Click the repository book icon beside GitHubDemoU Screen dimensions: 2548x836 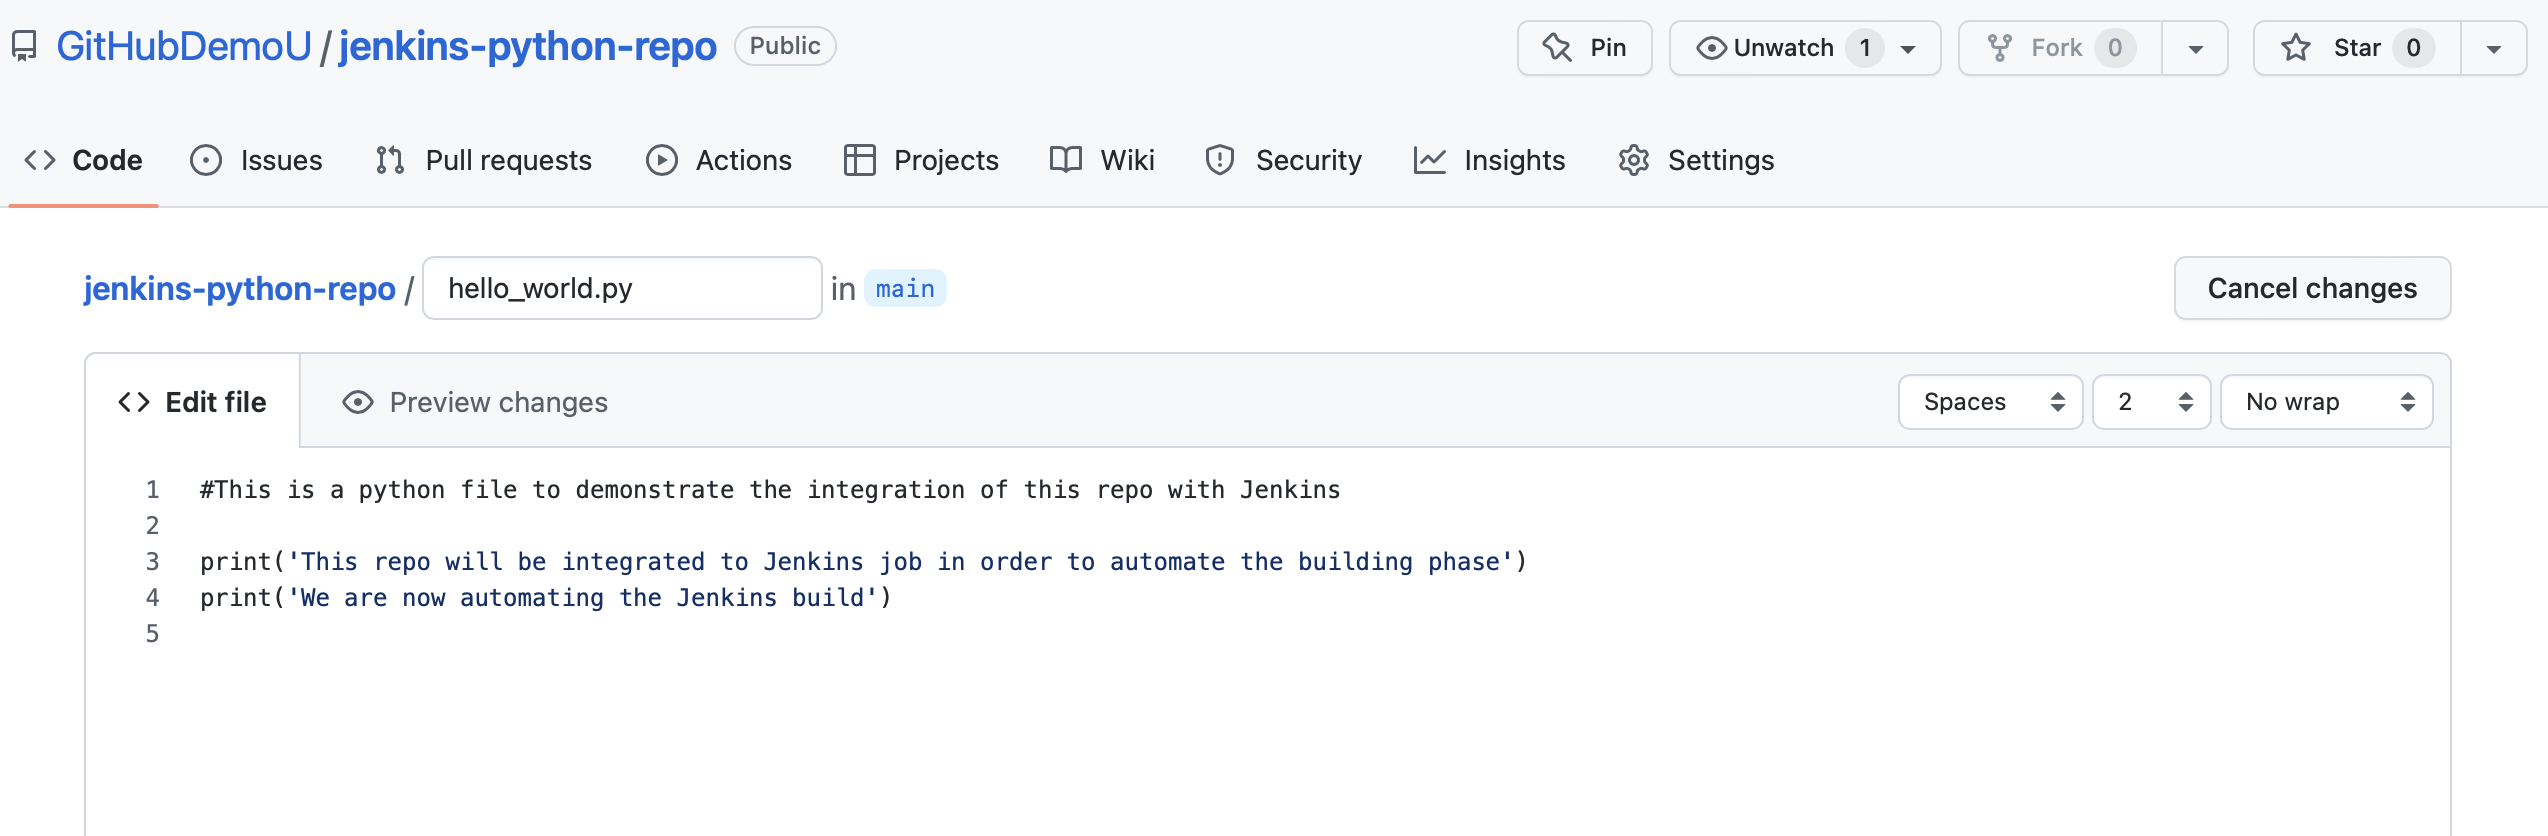point(24,46)
